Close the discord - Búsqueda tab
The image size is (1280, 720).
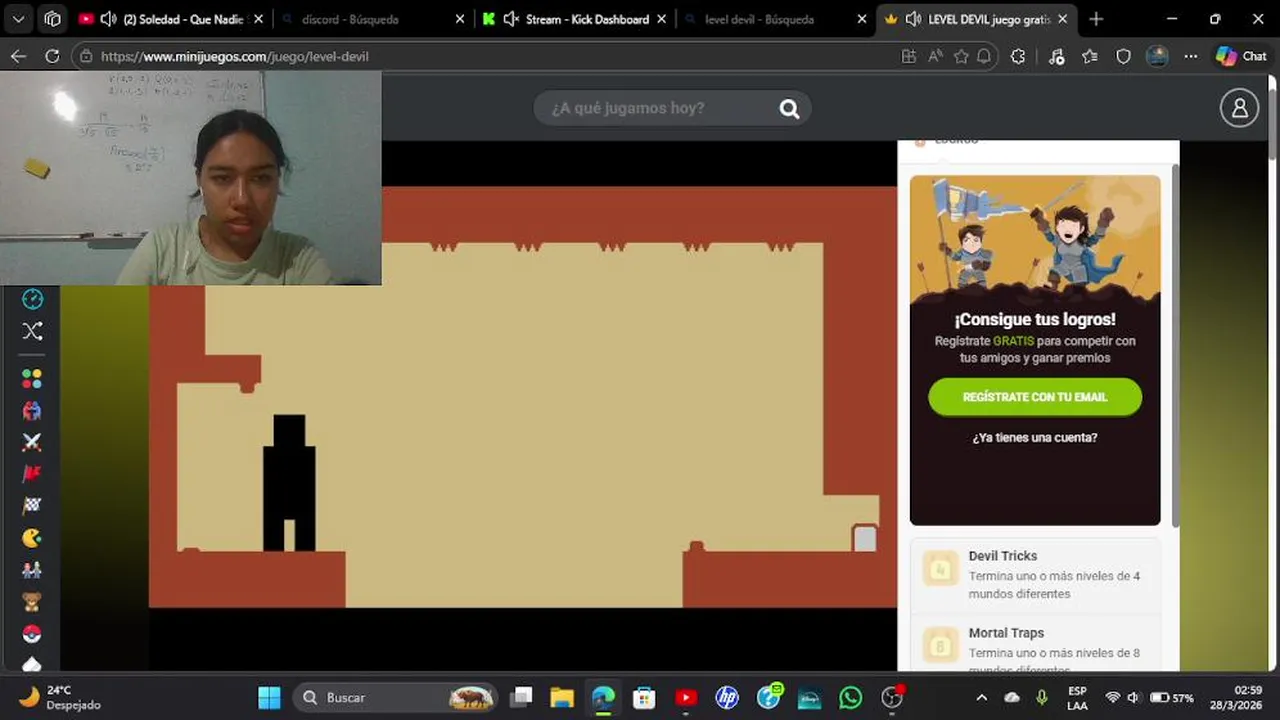click(x=460, y=19)
